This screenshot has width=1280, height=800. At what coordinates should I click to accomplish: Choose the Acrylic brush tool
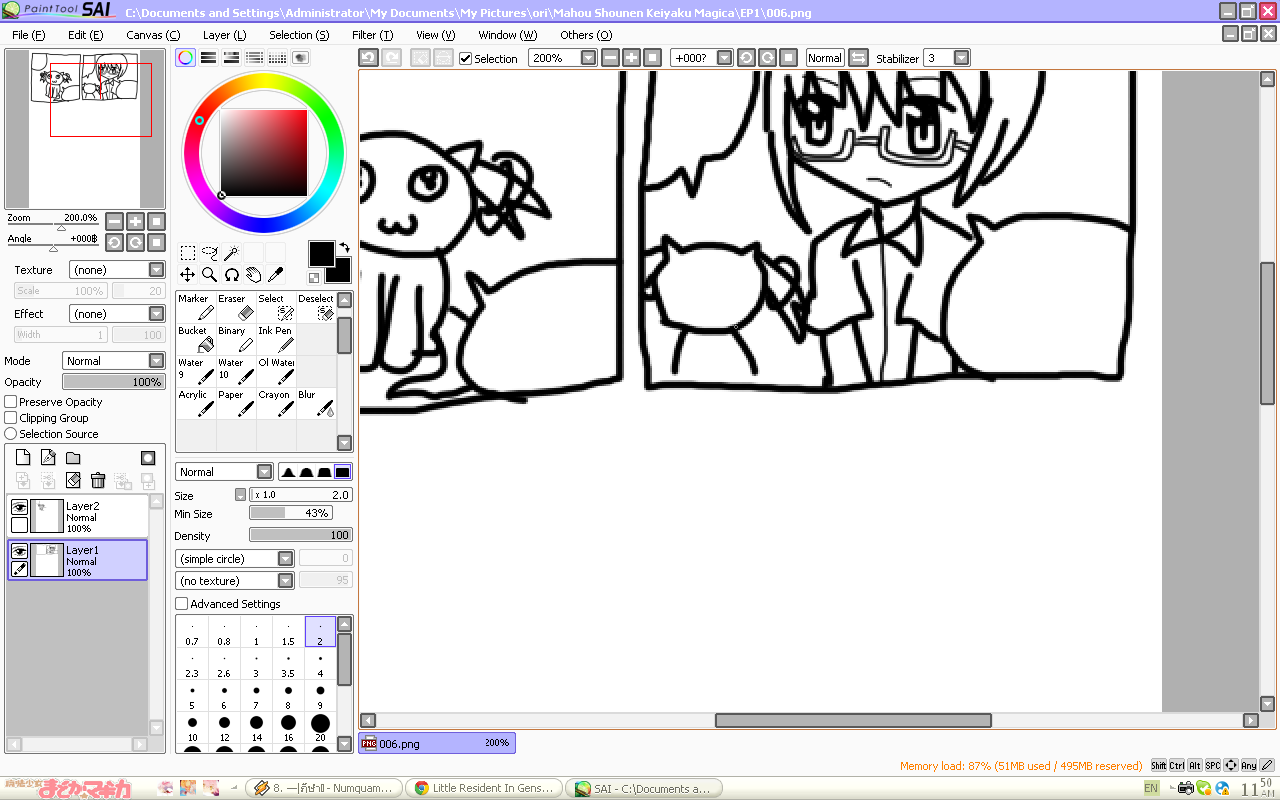tap(196, 403)
